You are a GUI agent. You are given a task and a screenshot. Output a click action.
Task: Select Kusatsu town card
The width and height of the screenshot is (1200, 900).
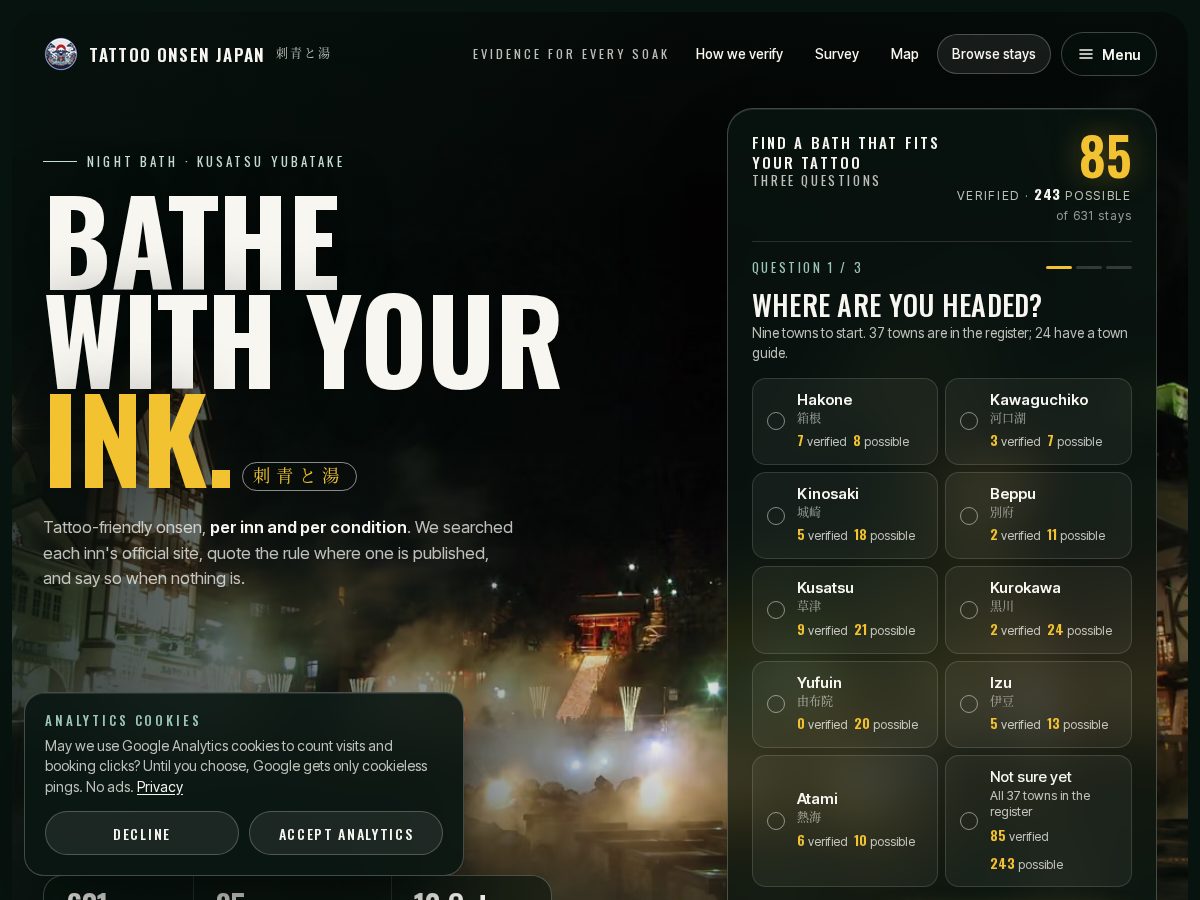click(x=845, y=610)
